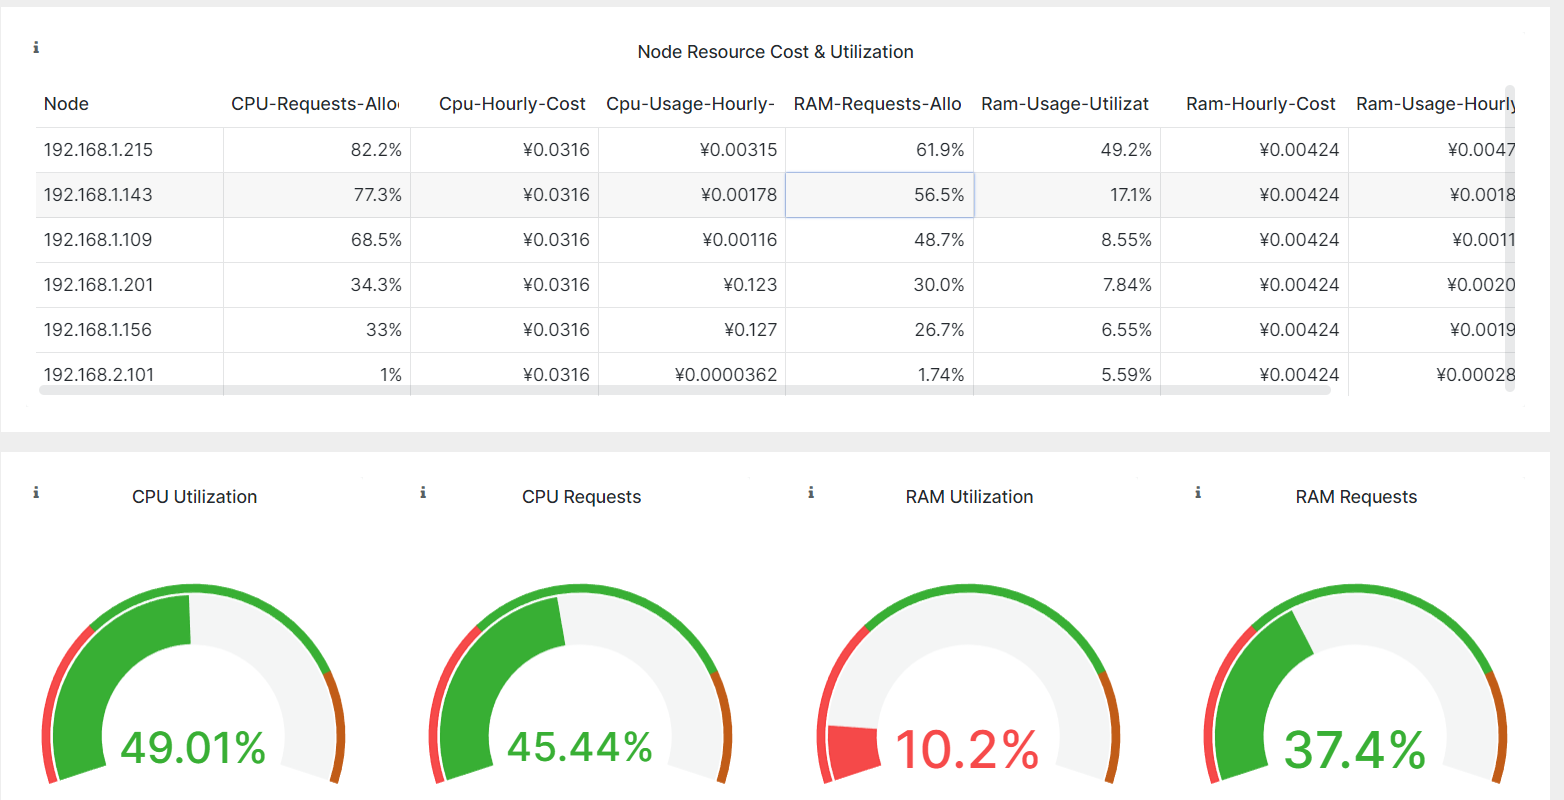The image size is (1564, 800).
Task: Sort table by Node column header
Action: [x=66, y=104]
